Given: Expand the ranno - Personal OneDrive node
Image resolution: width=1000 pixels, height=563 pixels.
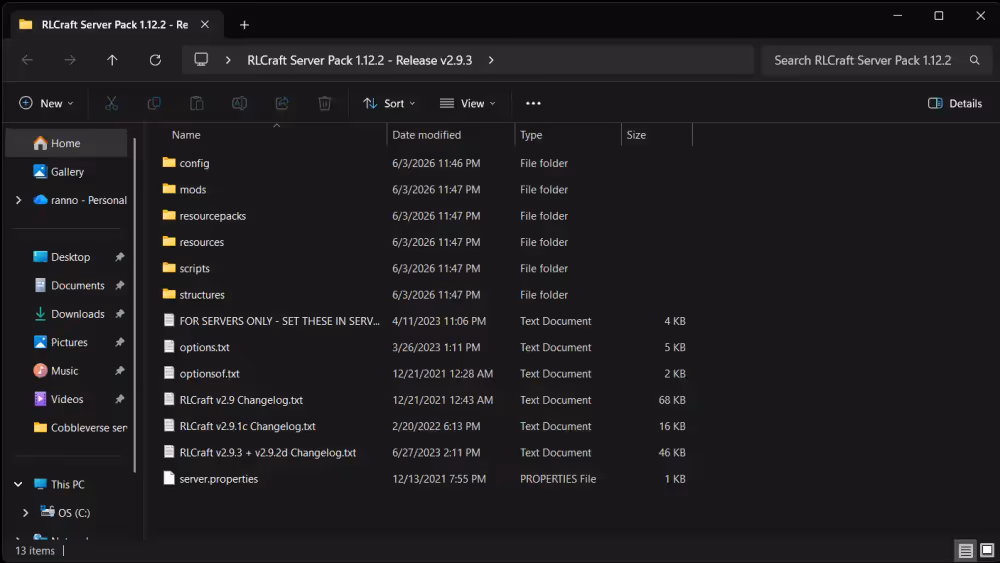Looking at the screenshot, I should [x=18, y=200].
